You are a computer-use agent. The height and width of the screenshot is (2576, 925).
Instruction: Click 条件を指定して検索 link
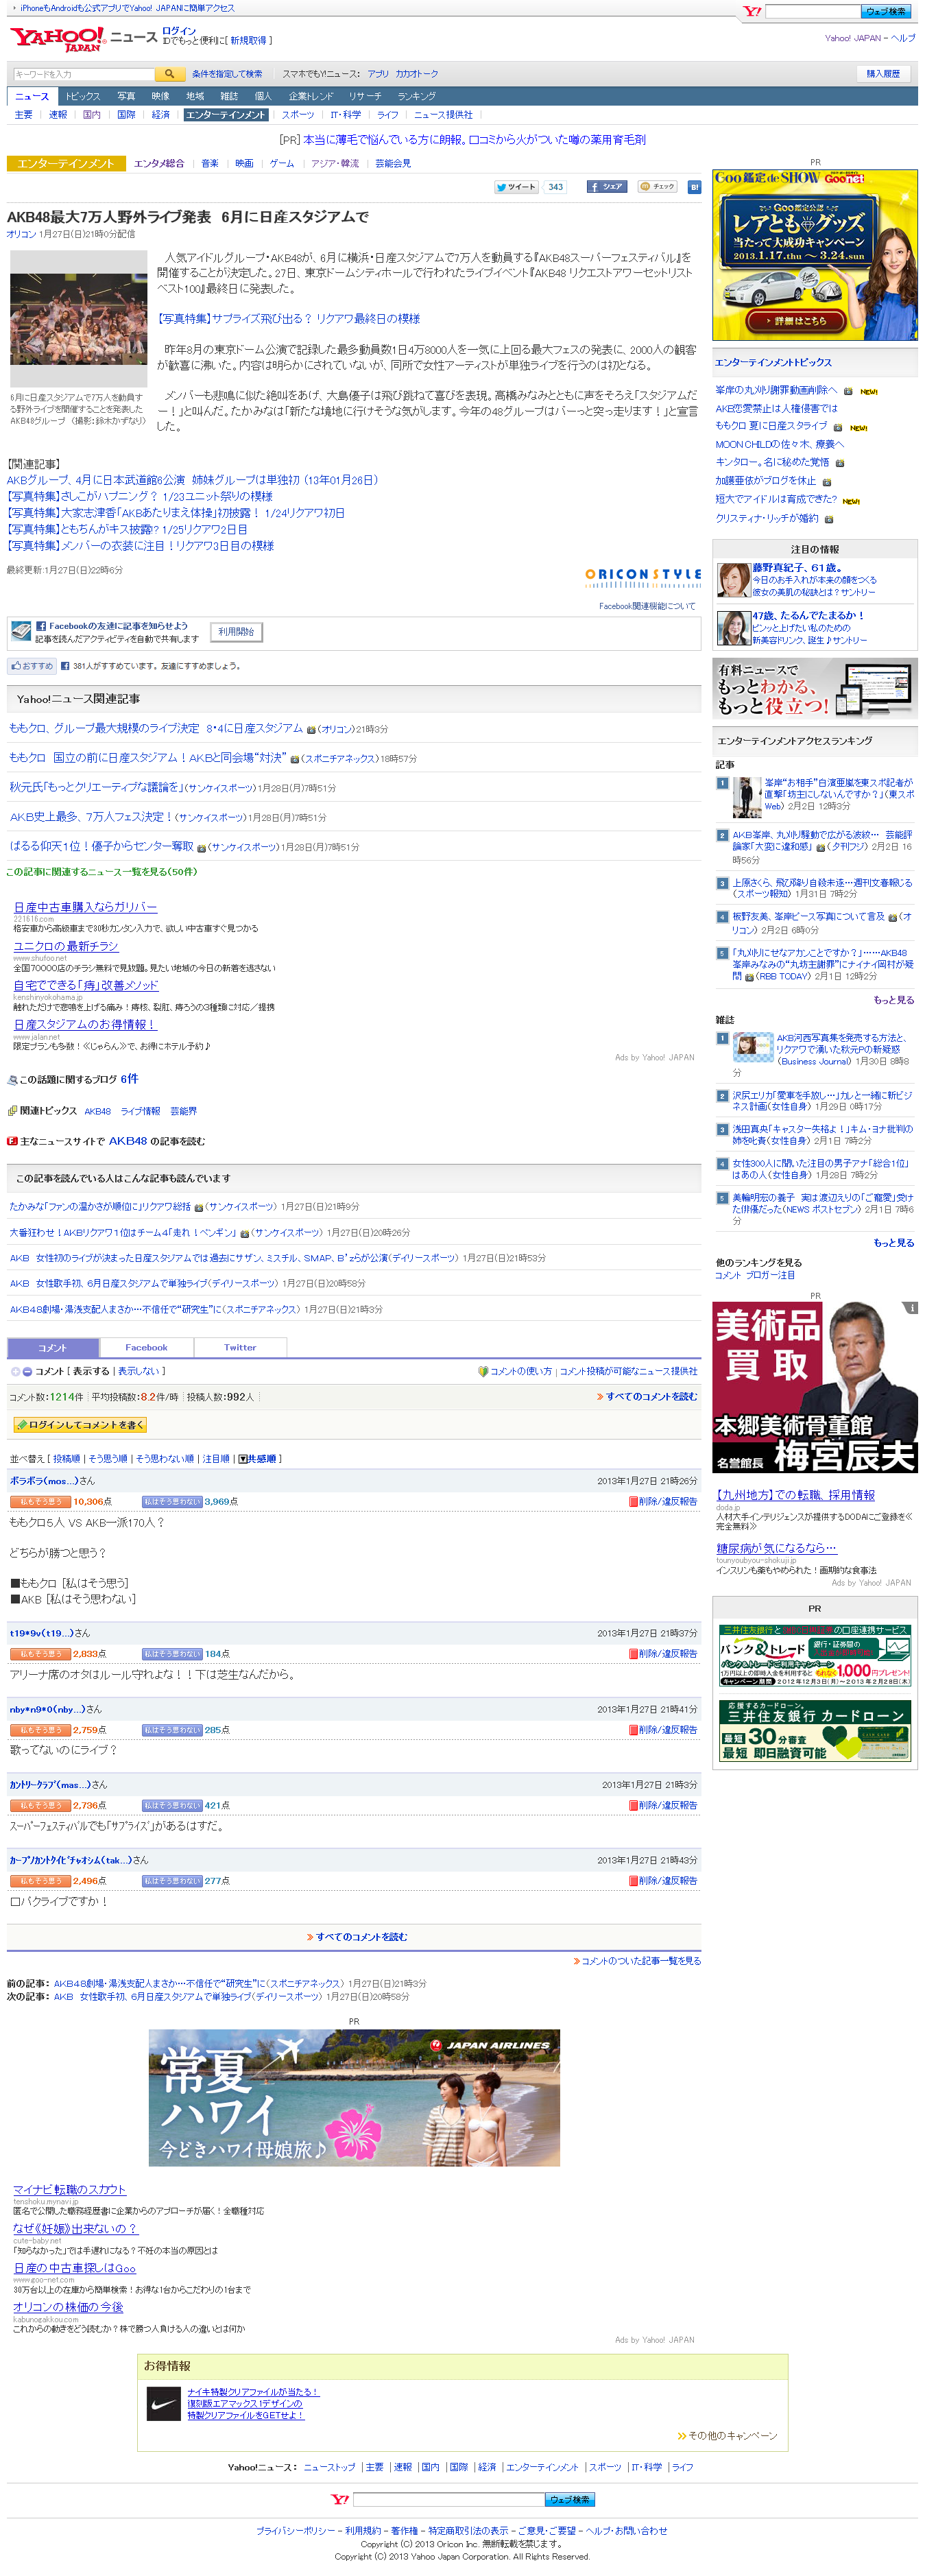pyautogui.click(x=227, y=74)
